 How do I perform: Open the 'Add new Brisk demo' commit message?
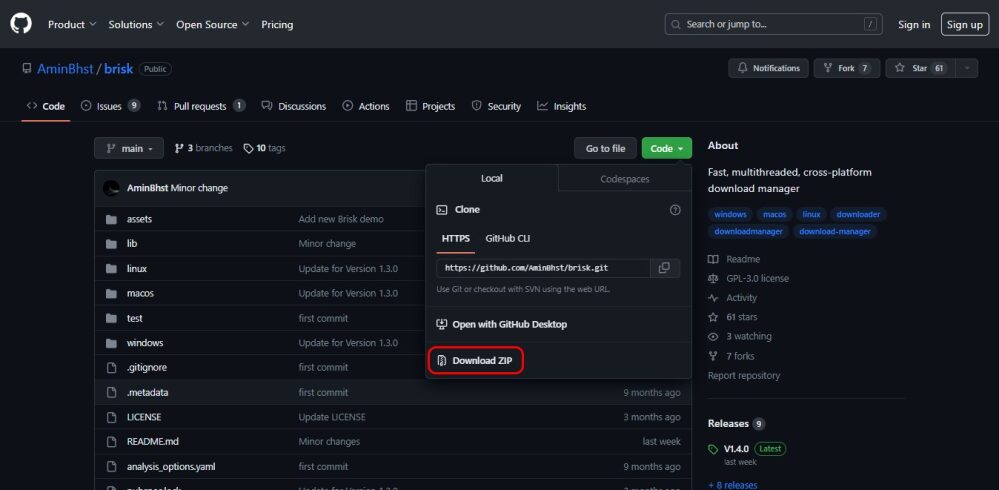[x=341, y=219]
